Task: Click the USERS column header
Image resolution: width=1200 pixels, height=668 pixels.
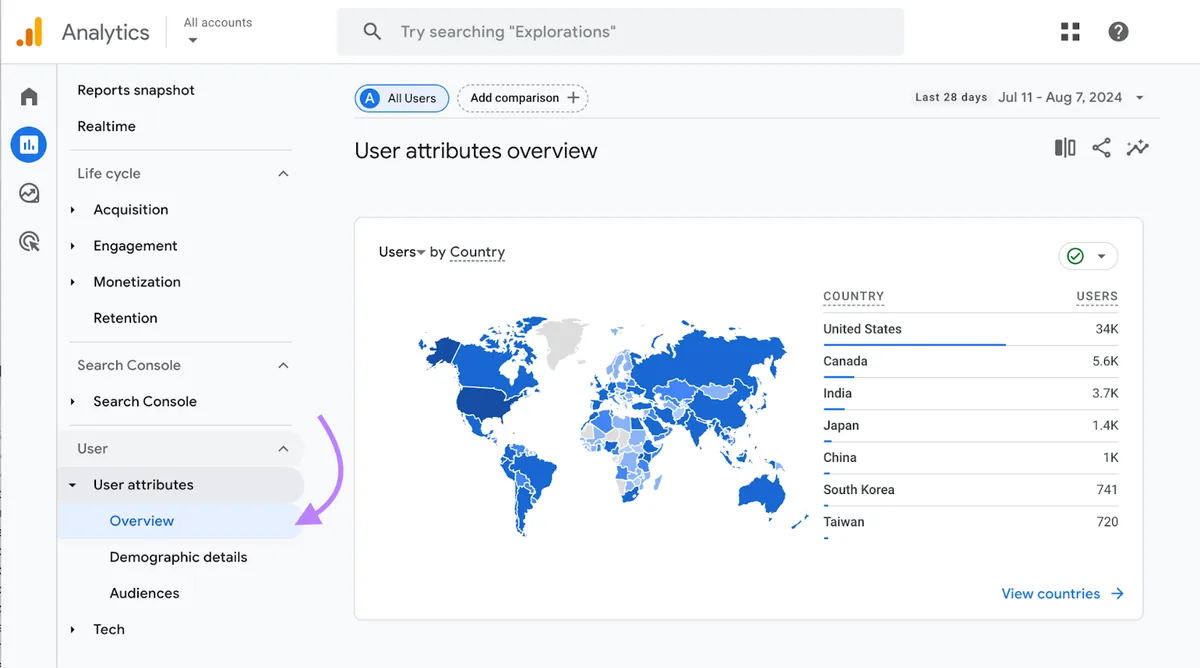Action: pyautogui.click(x=1097, y=297)
